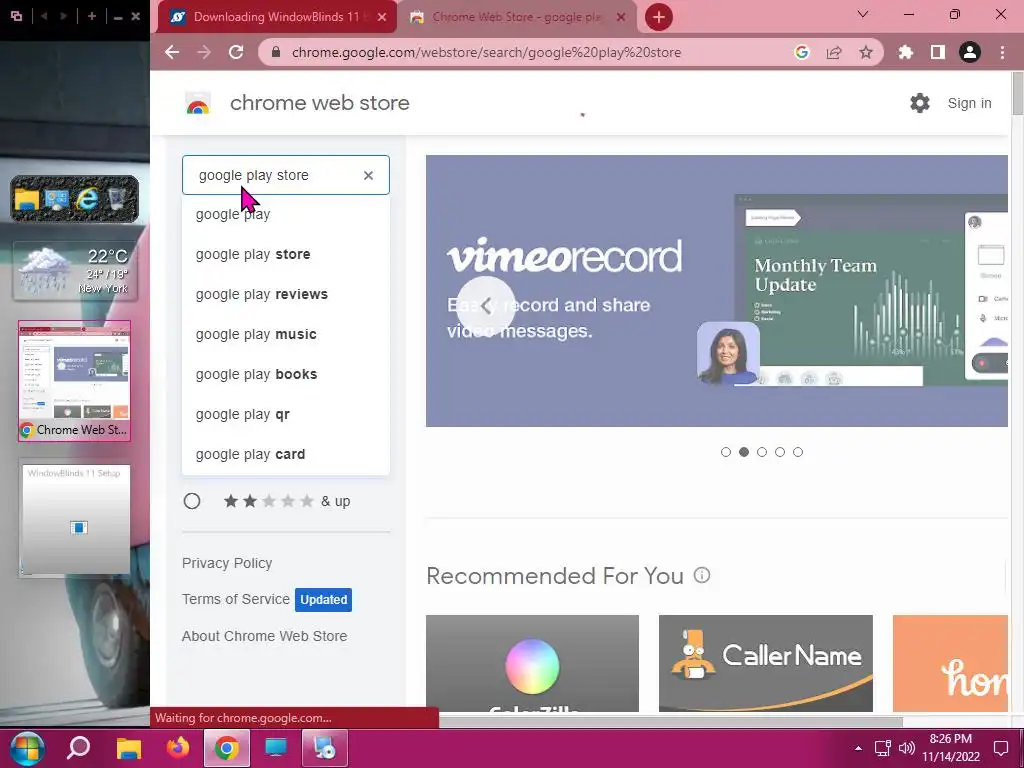
Task: Select fourth carousel dot
Action: 780,452
